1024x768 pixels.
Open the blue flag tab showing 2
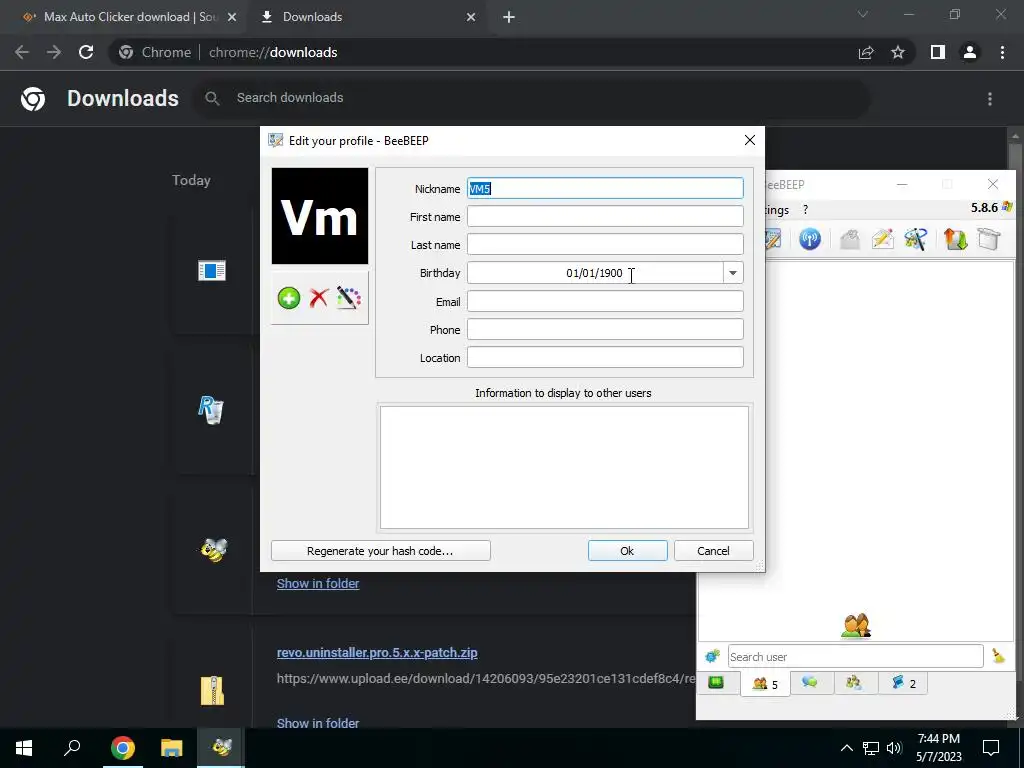903,683
